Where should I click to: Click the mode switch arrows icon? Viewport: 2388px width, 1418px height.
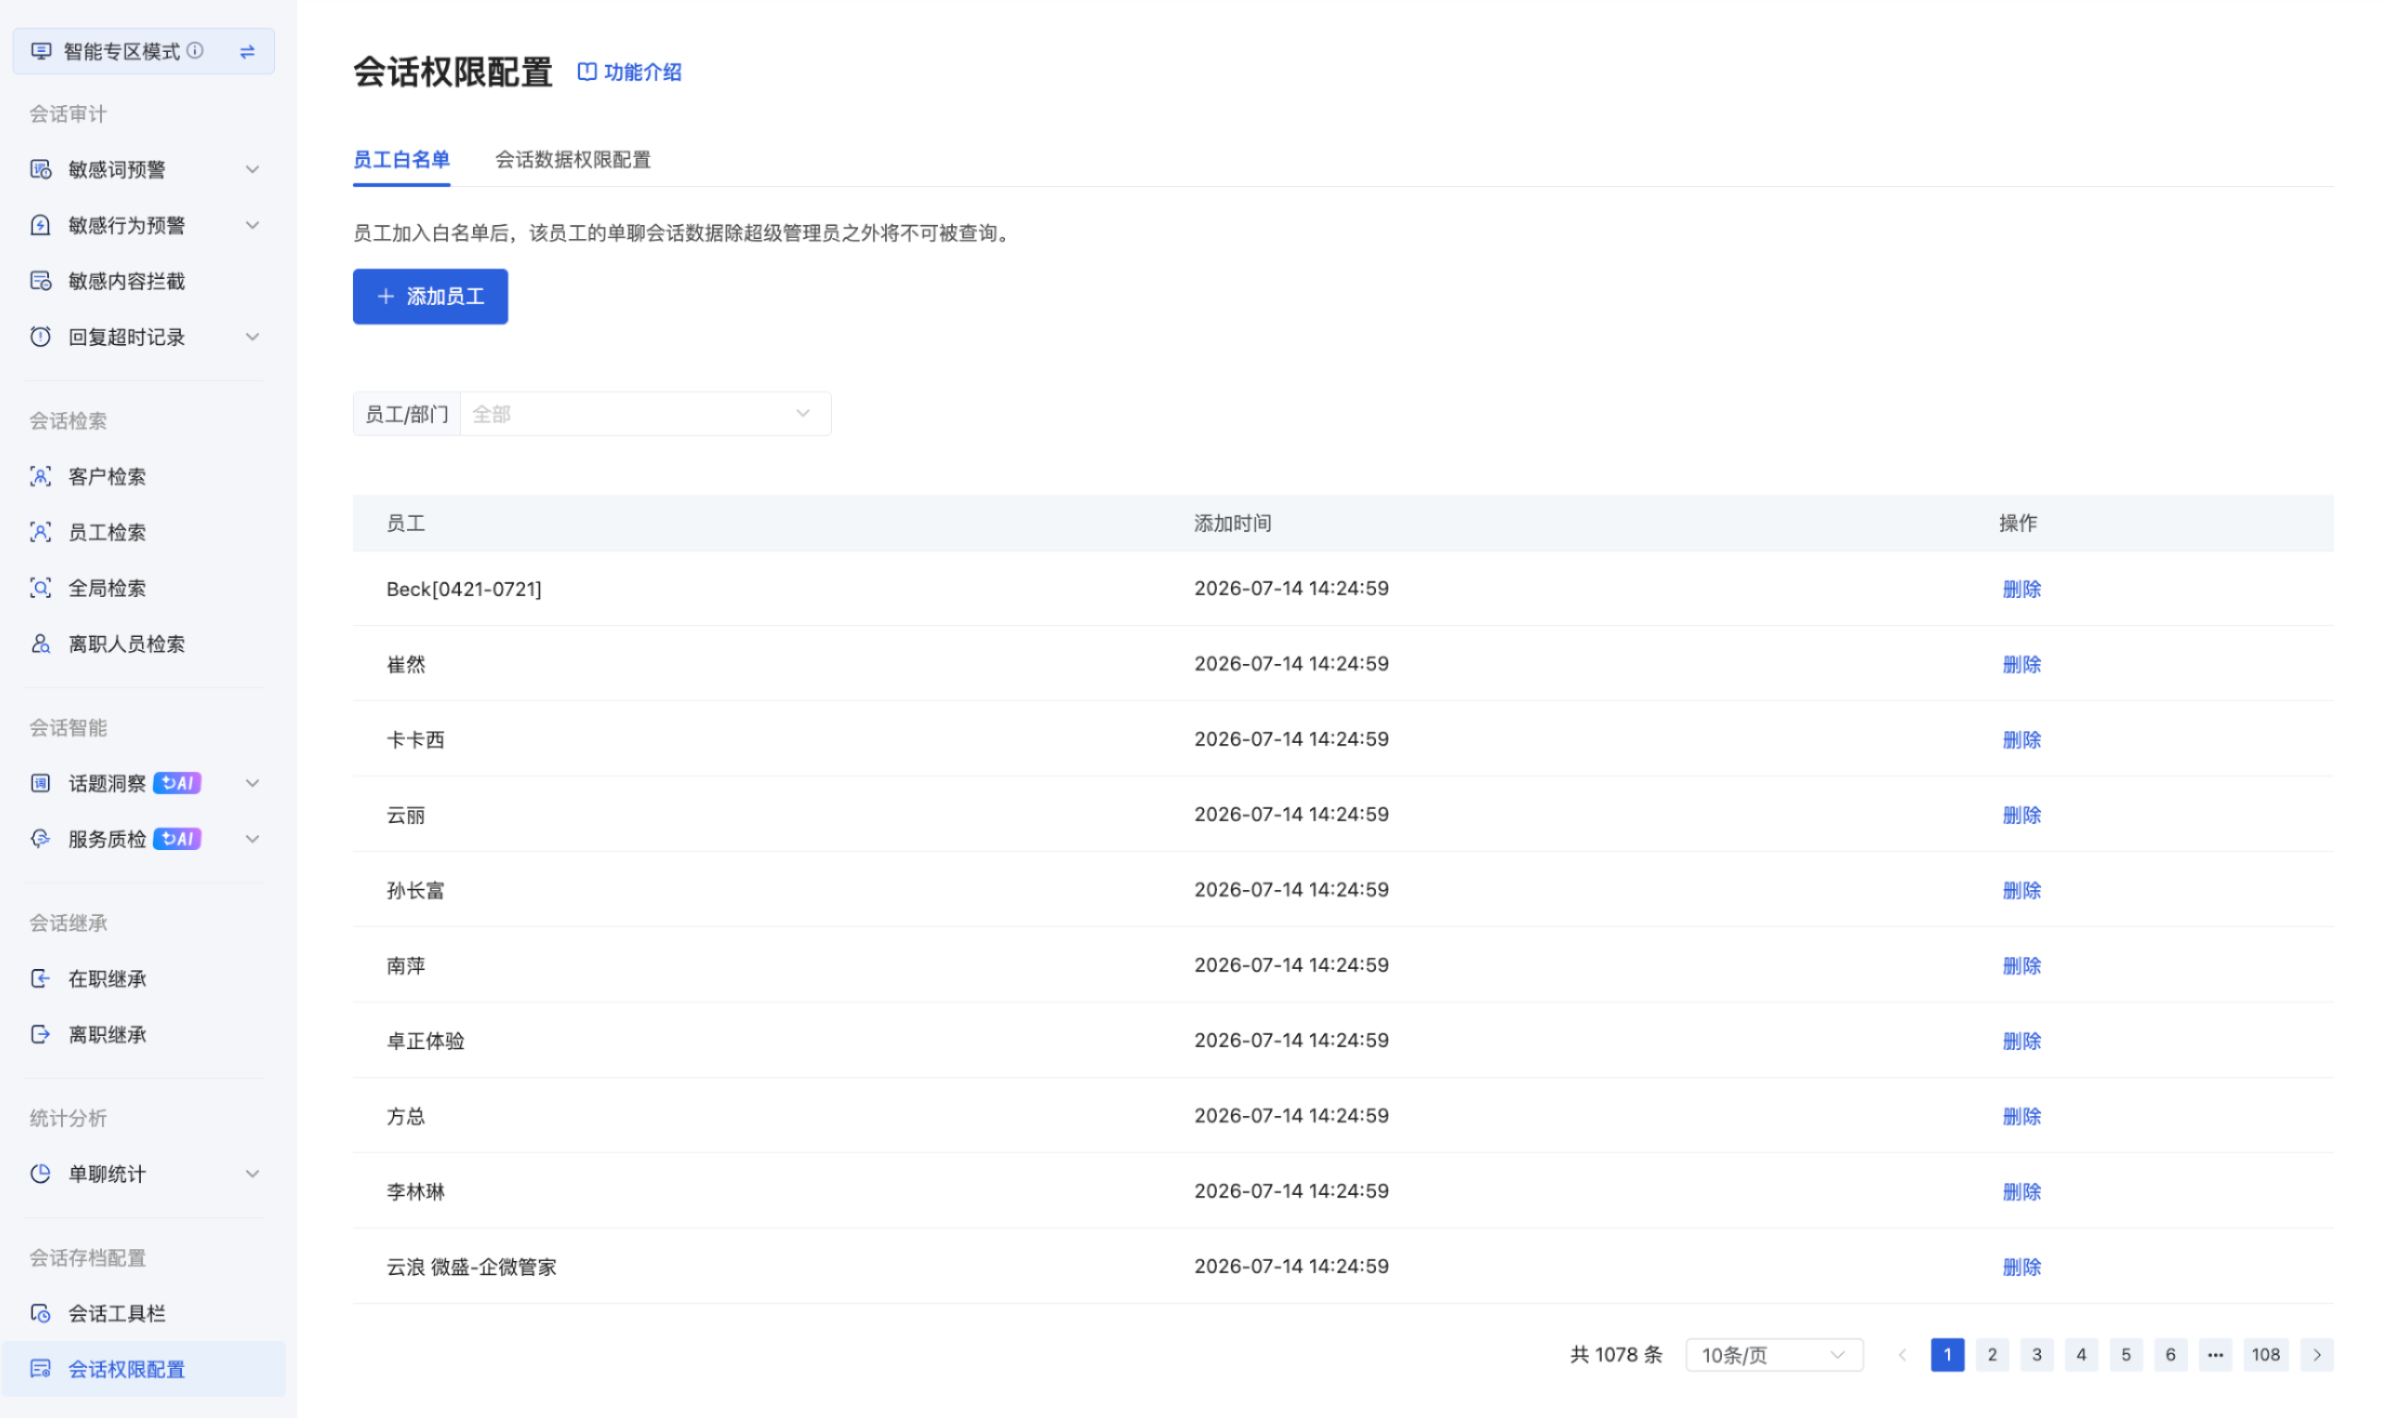pyautogui.click(x=247, y=51)
